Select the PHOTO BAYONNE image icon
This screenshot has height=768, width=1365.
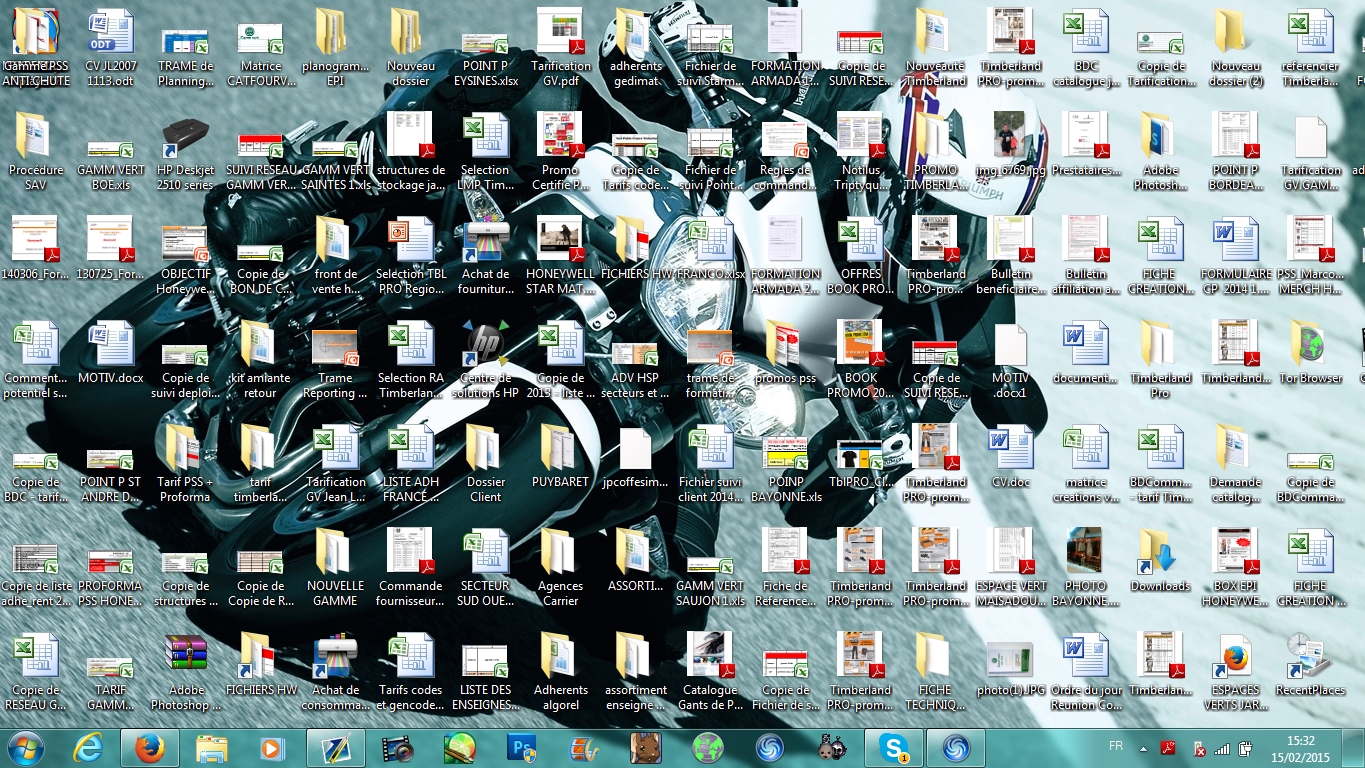click(x=1085, y=552)
